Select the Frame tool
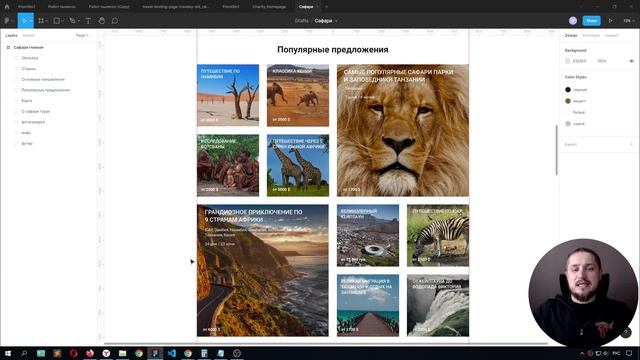640x360 pixels. point(41,21)
